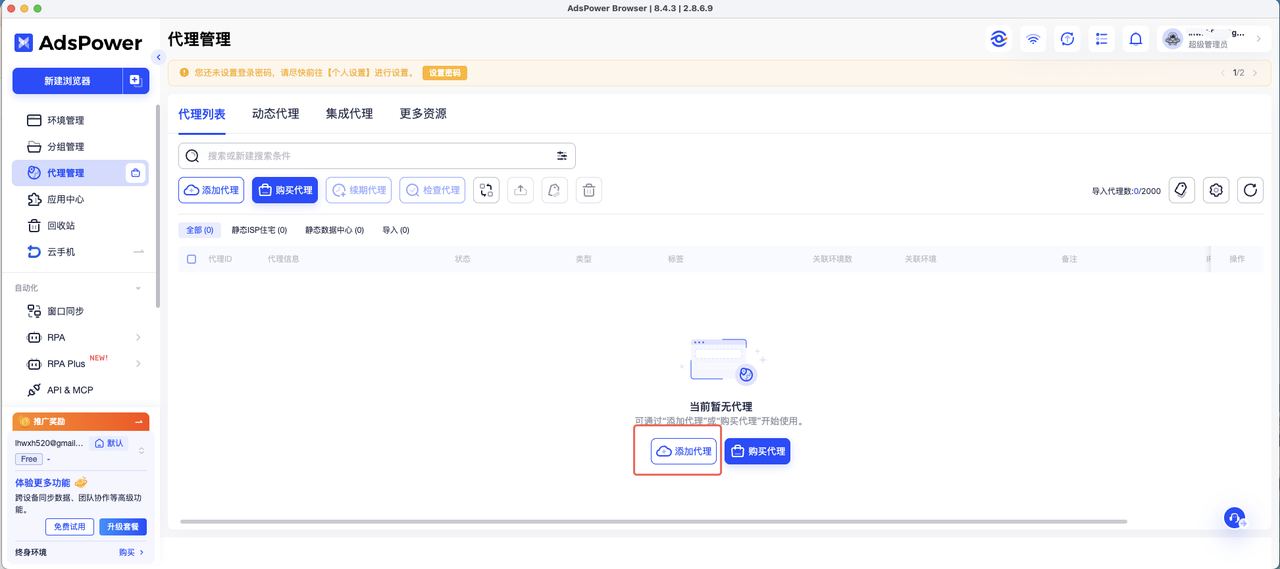Filter by 静态ISP住宅 (0)

point(259,230)
